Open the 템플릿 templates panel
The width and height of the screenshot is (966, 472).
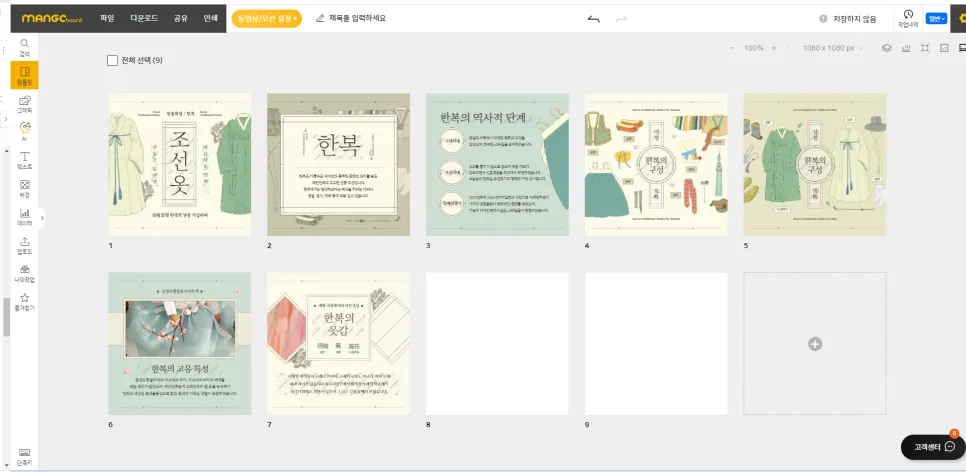[25, 75]
